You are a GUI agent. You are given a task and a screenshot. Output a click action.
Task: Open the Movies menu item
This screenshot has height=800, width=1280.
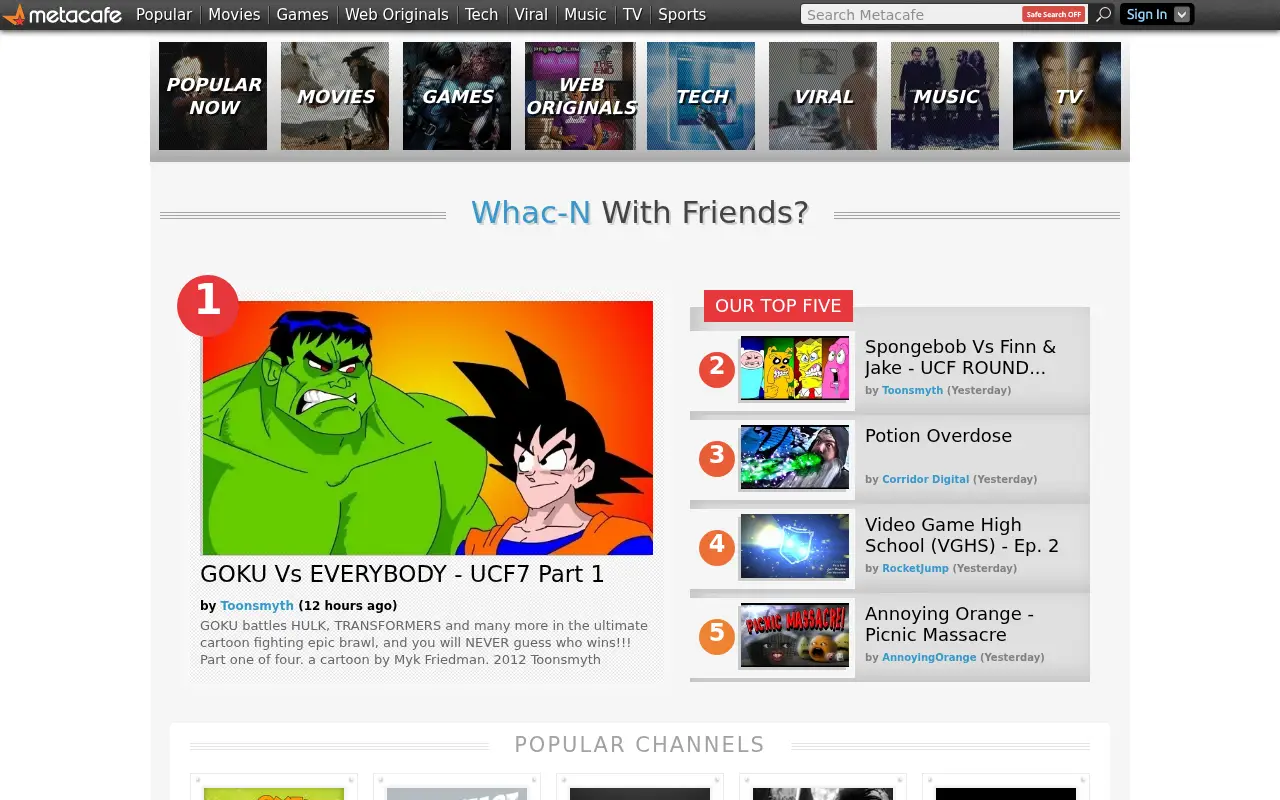pyautogui.click(x=234, y=14)
